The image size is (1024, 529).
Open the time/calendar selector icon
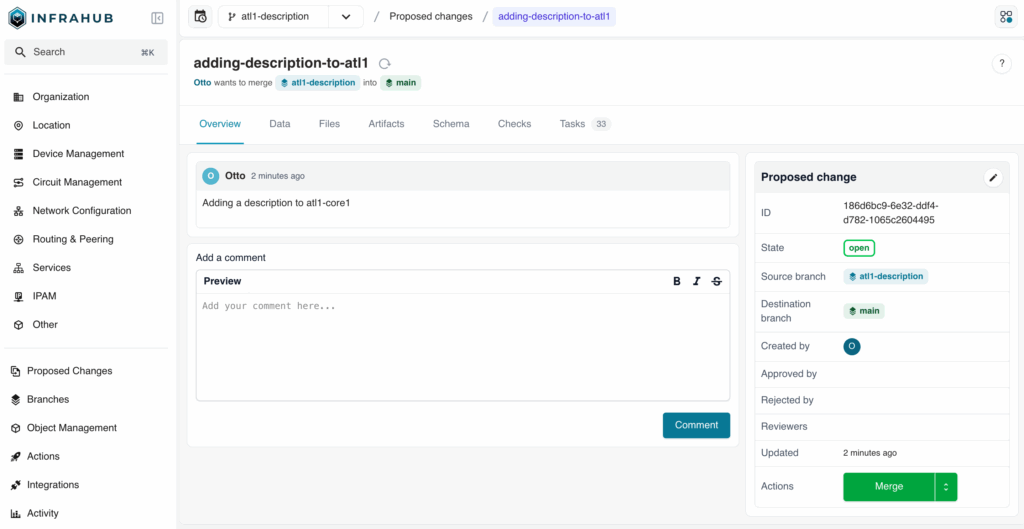coord(200,17)
